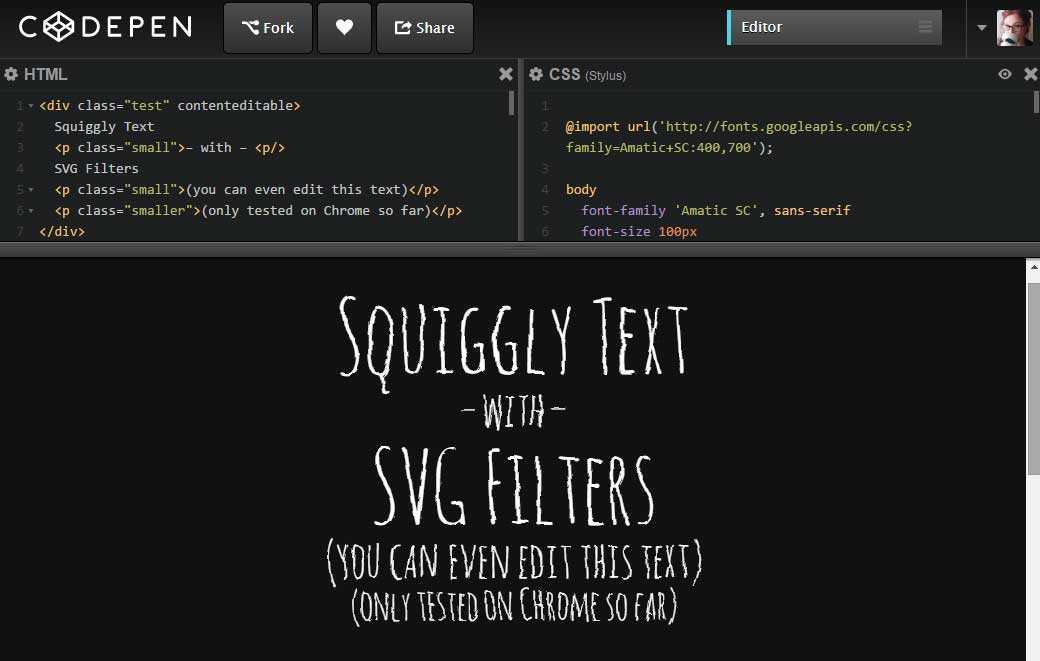Click the hamburger icon on the Editor button

click(925, 27)
